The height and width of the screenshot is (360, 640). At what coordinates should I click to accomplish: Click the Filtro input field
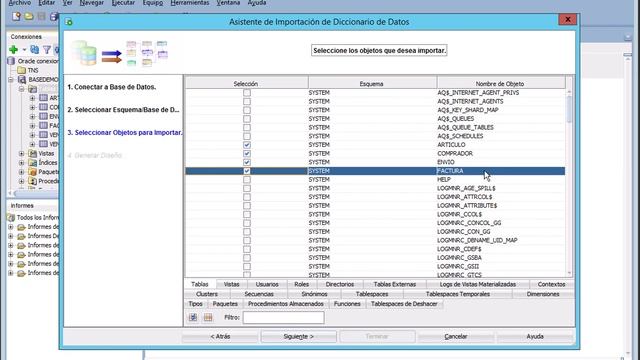pos(284,317)
